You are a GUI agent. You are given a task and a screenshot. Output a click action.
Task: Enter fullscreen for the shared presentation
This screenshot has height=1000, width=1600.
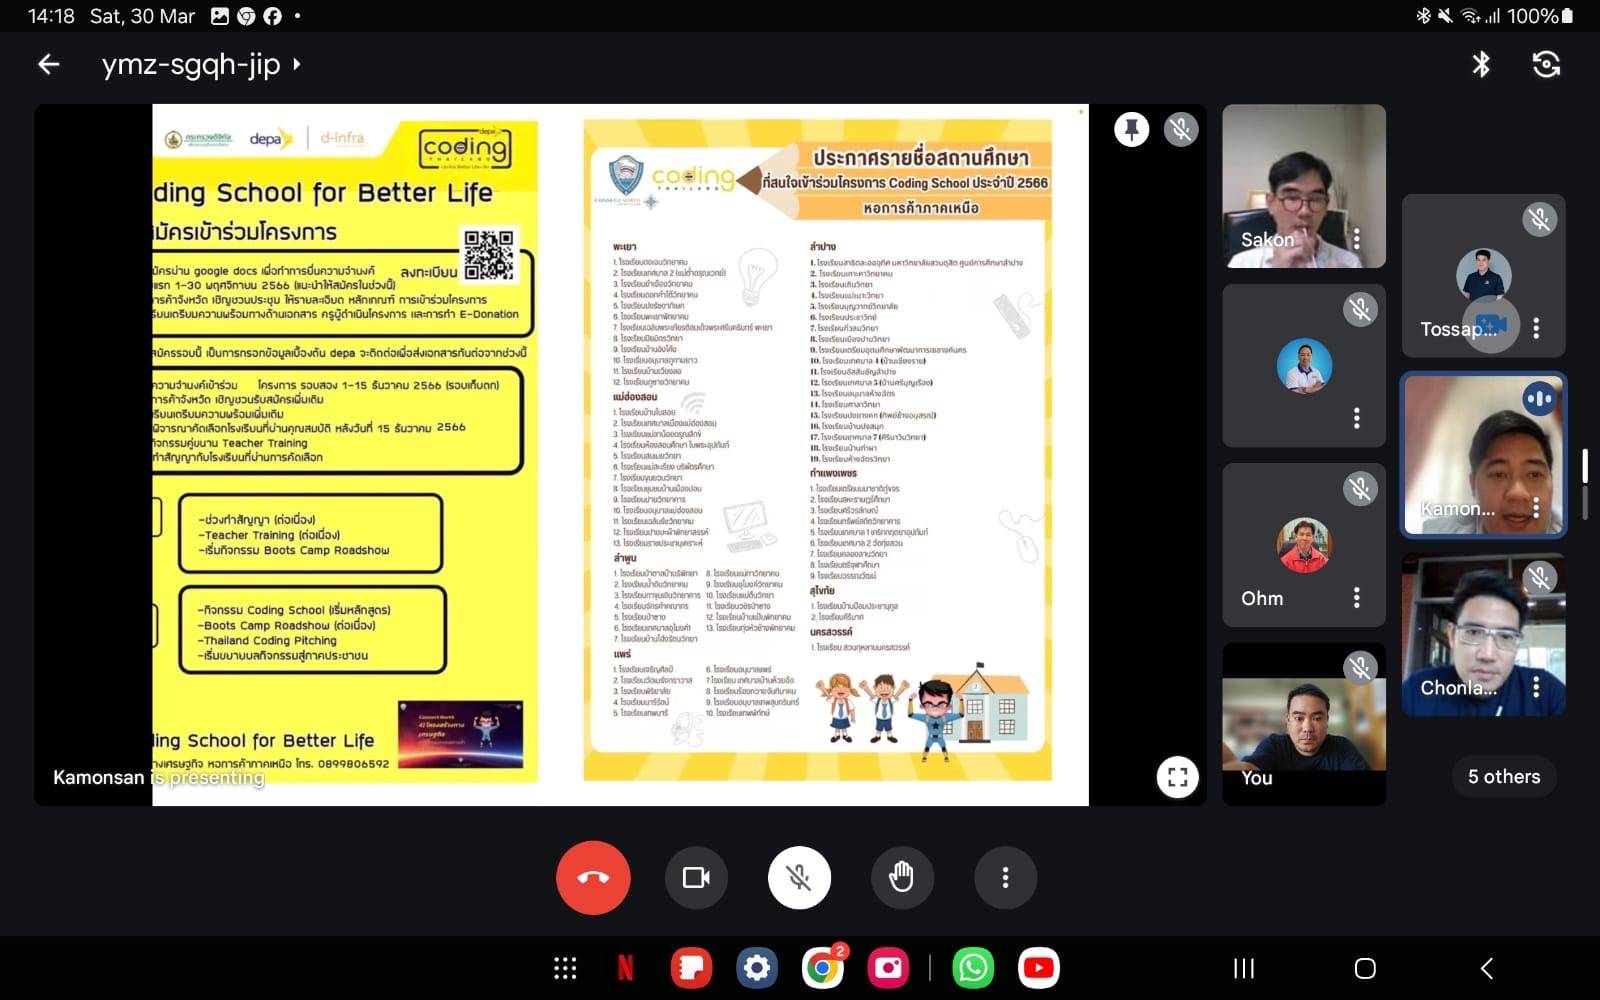(1177, 777)
